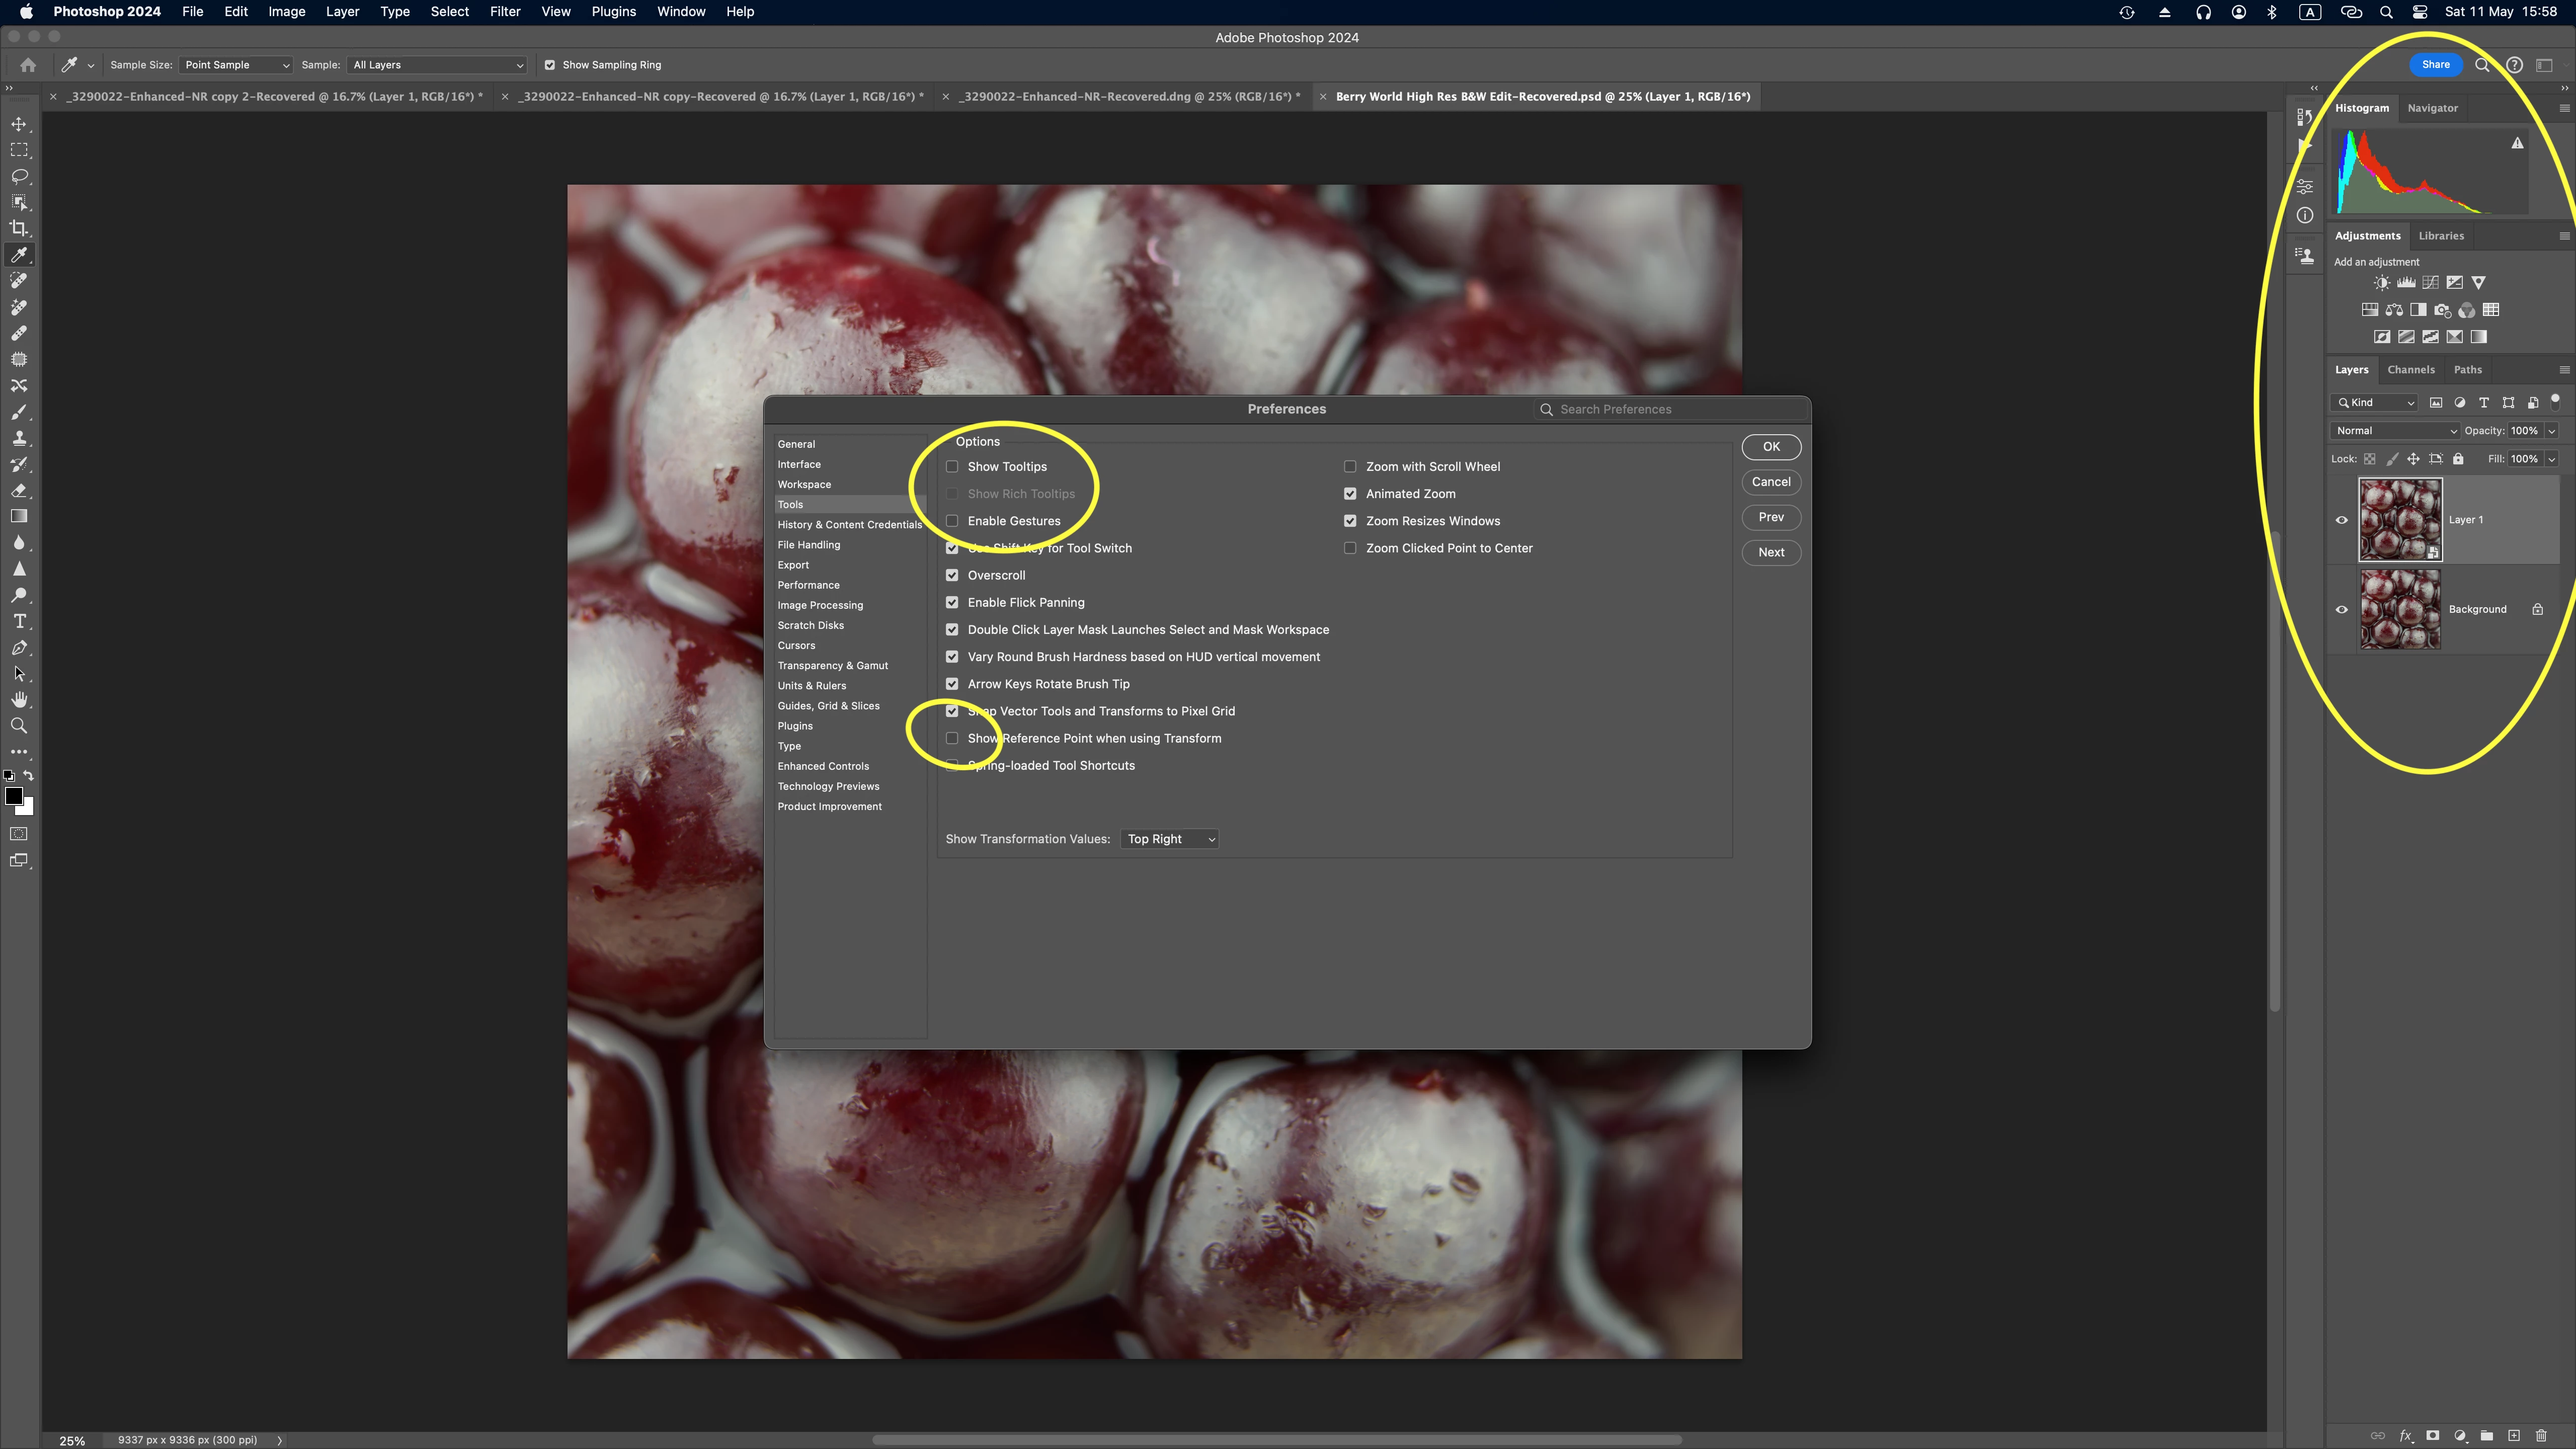Image resolution: width=2576 pixels, height=1449 pixels.
Task: Open Show Transformation Values dropdown
Action: [1170, 839]
